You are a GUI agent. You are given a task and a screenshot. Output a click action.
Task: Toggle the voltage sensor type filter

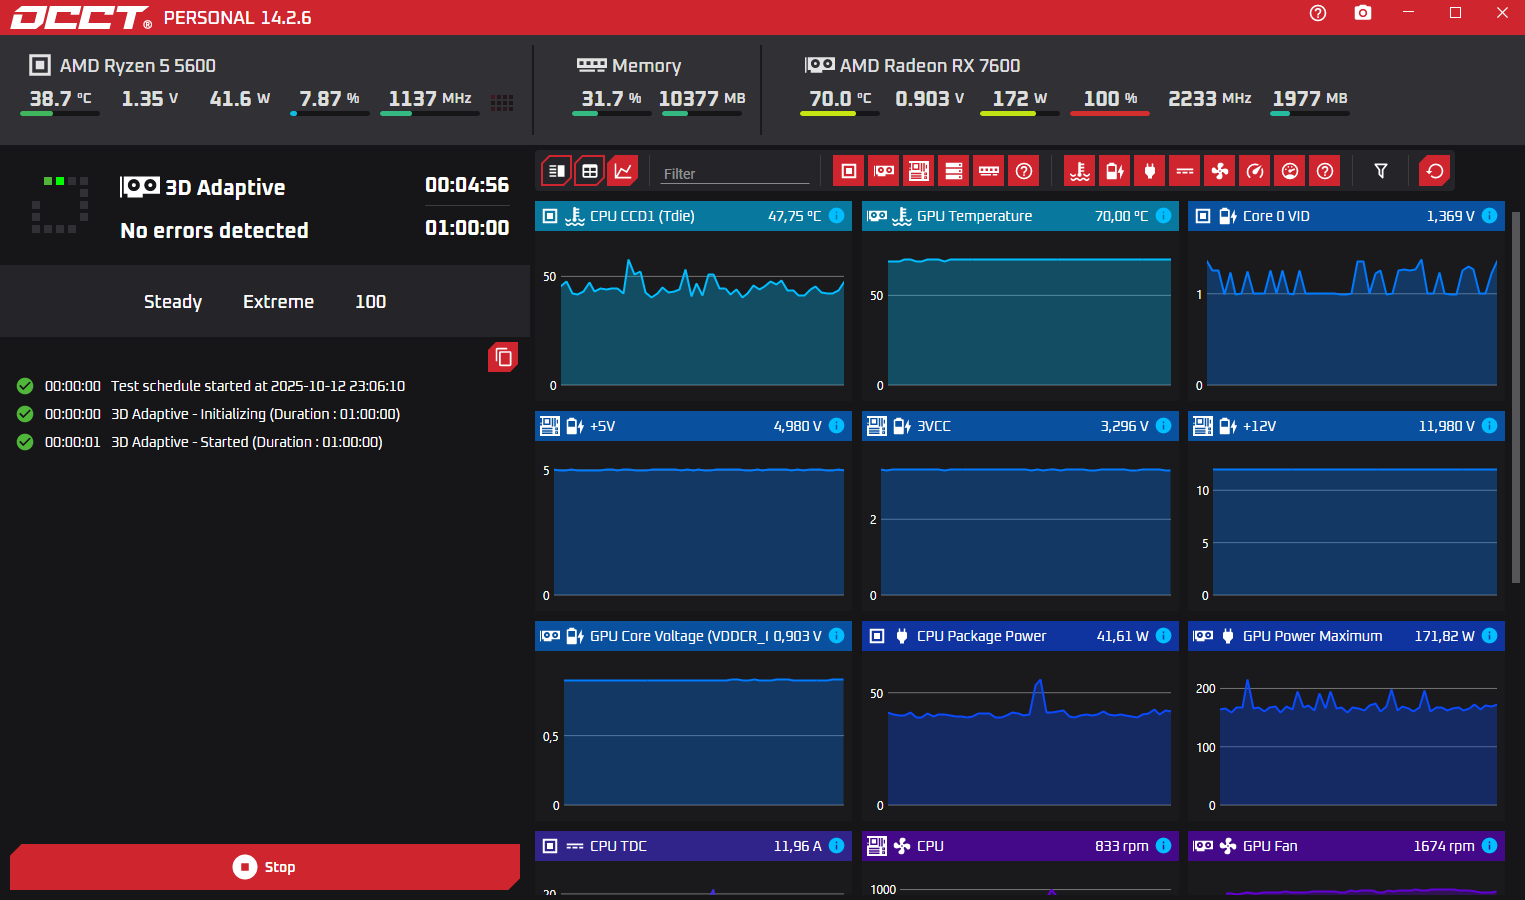click(1114, 171)
